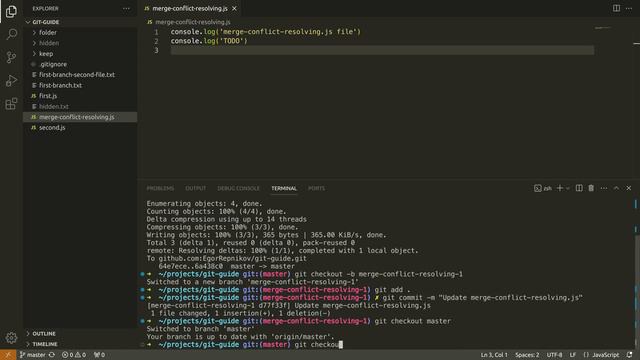
Task: Close the terminal panel
Action: 629,188
